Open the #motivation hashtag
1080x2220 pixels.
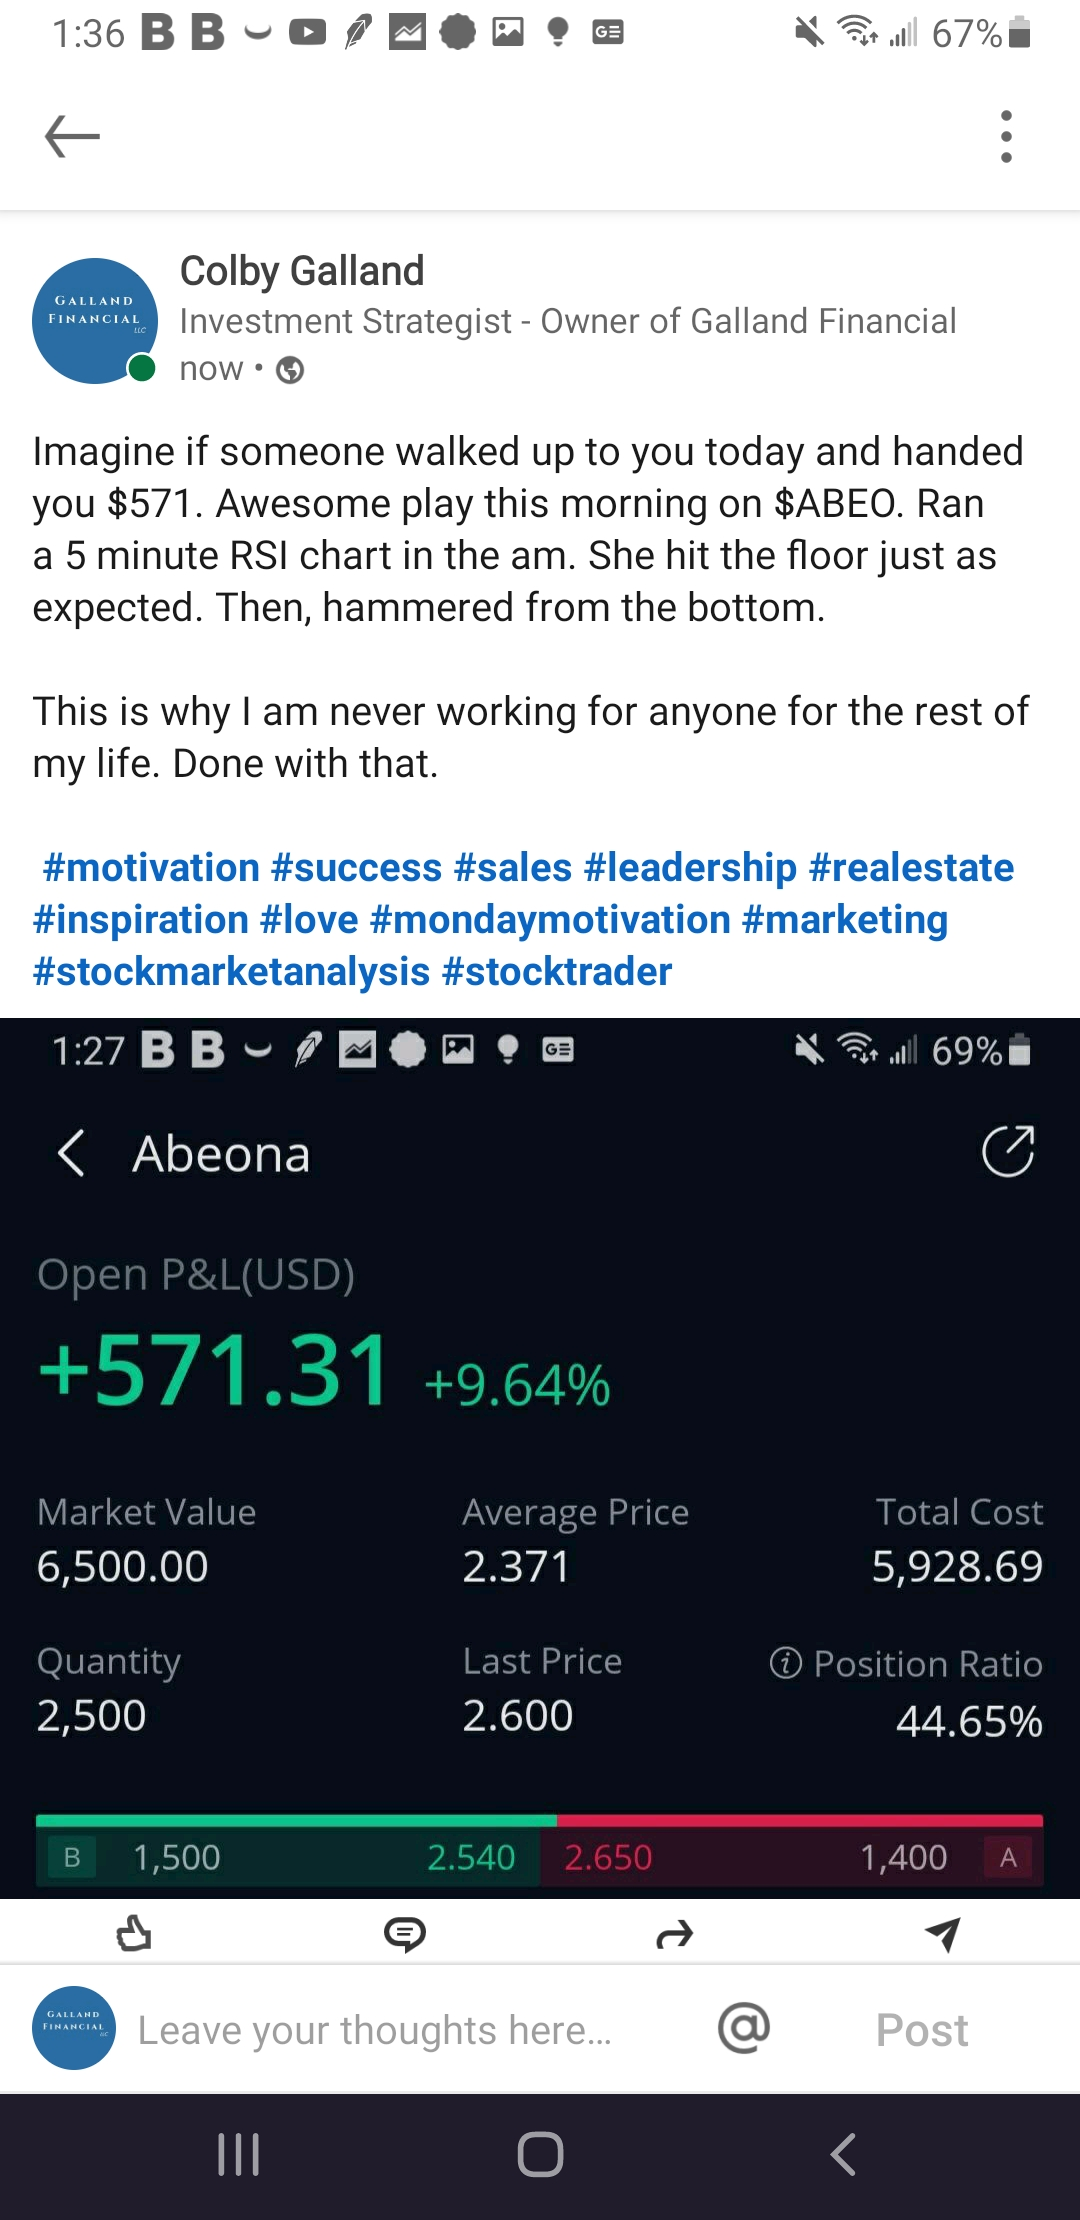[151, 867]
